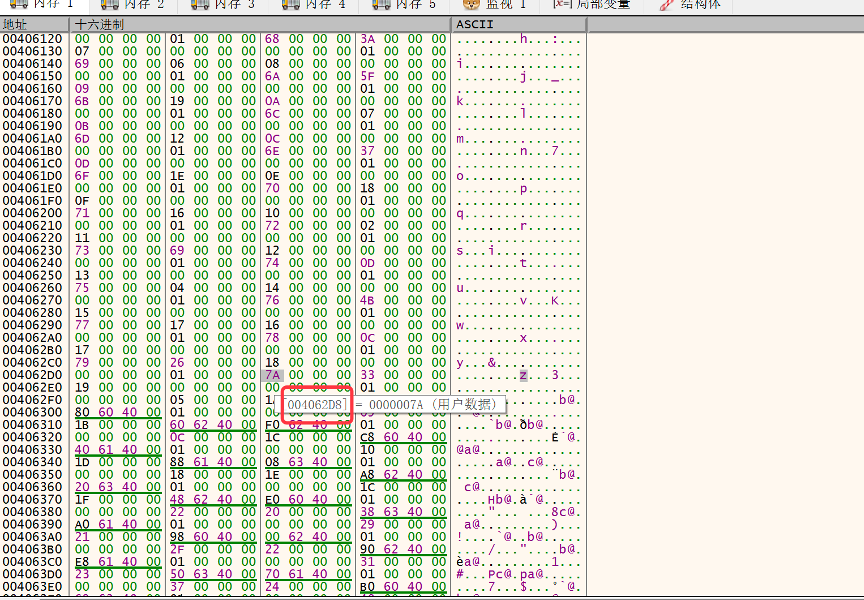864x600 pixels.
Task: Select the highlighted 7A byte in hex view
Action: [272, 375]
